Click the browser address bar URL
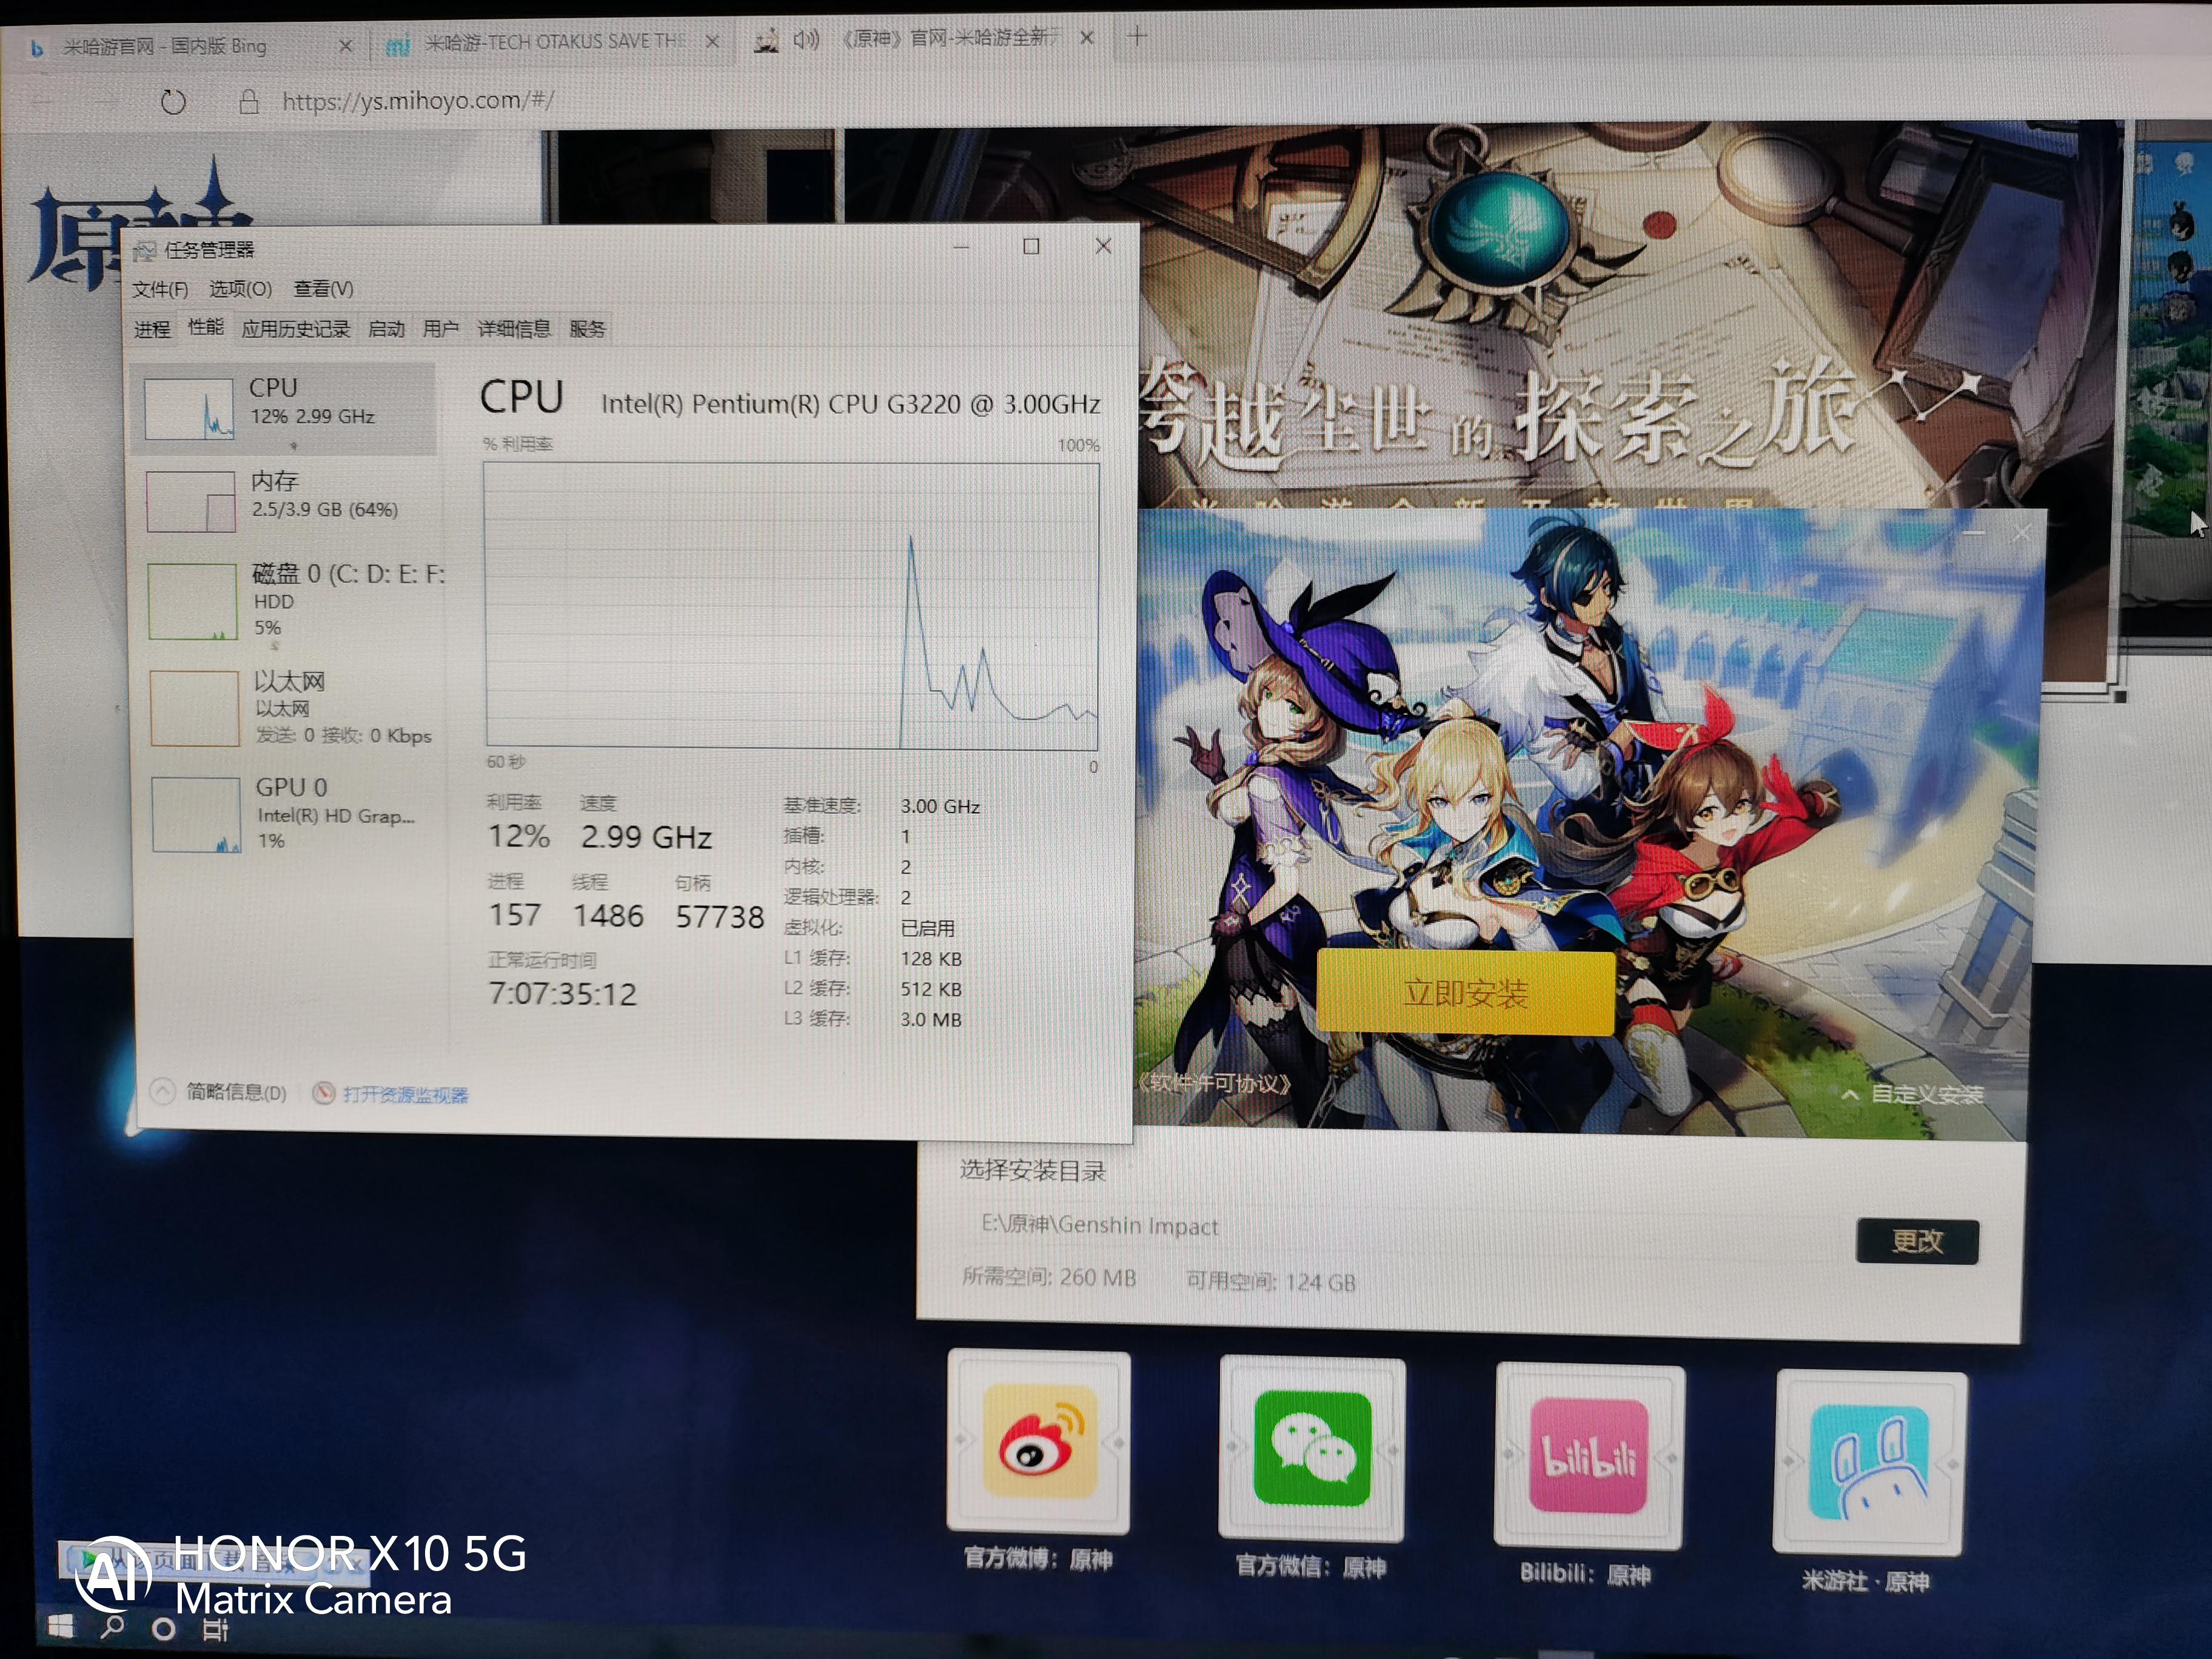2212x1659 pixels. click(x=417, y=101)
